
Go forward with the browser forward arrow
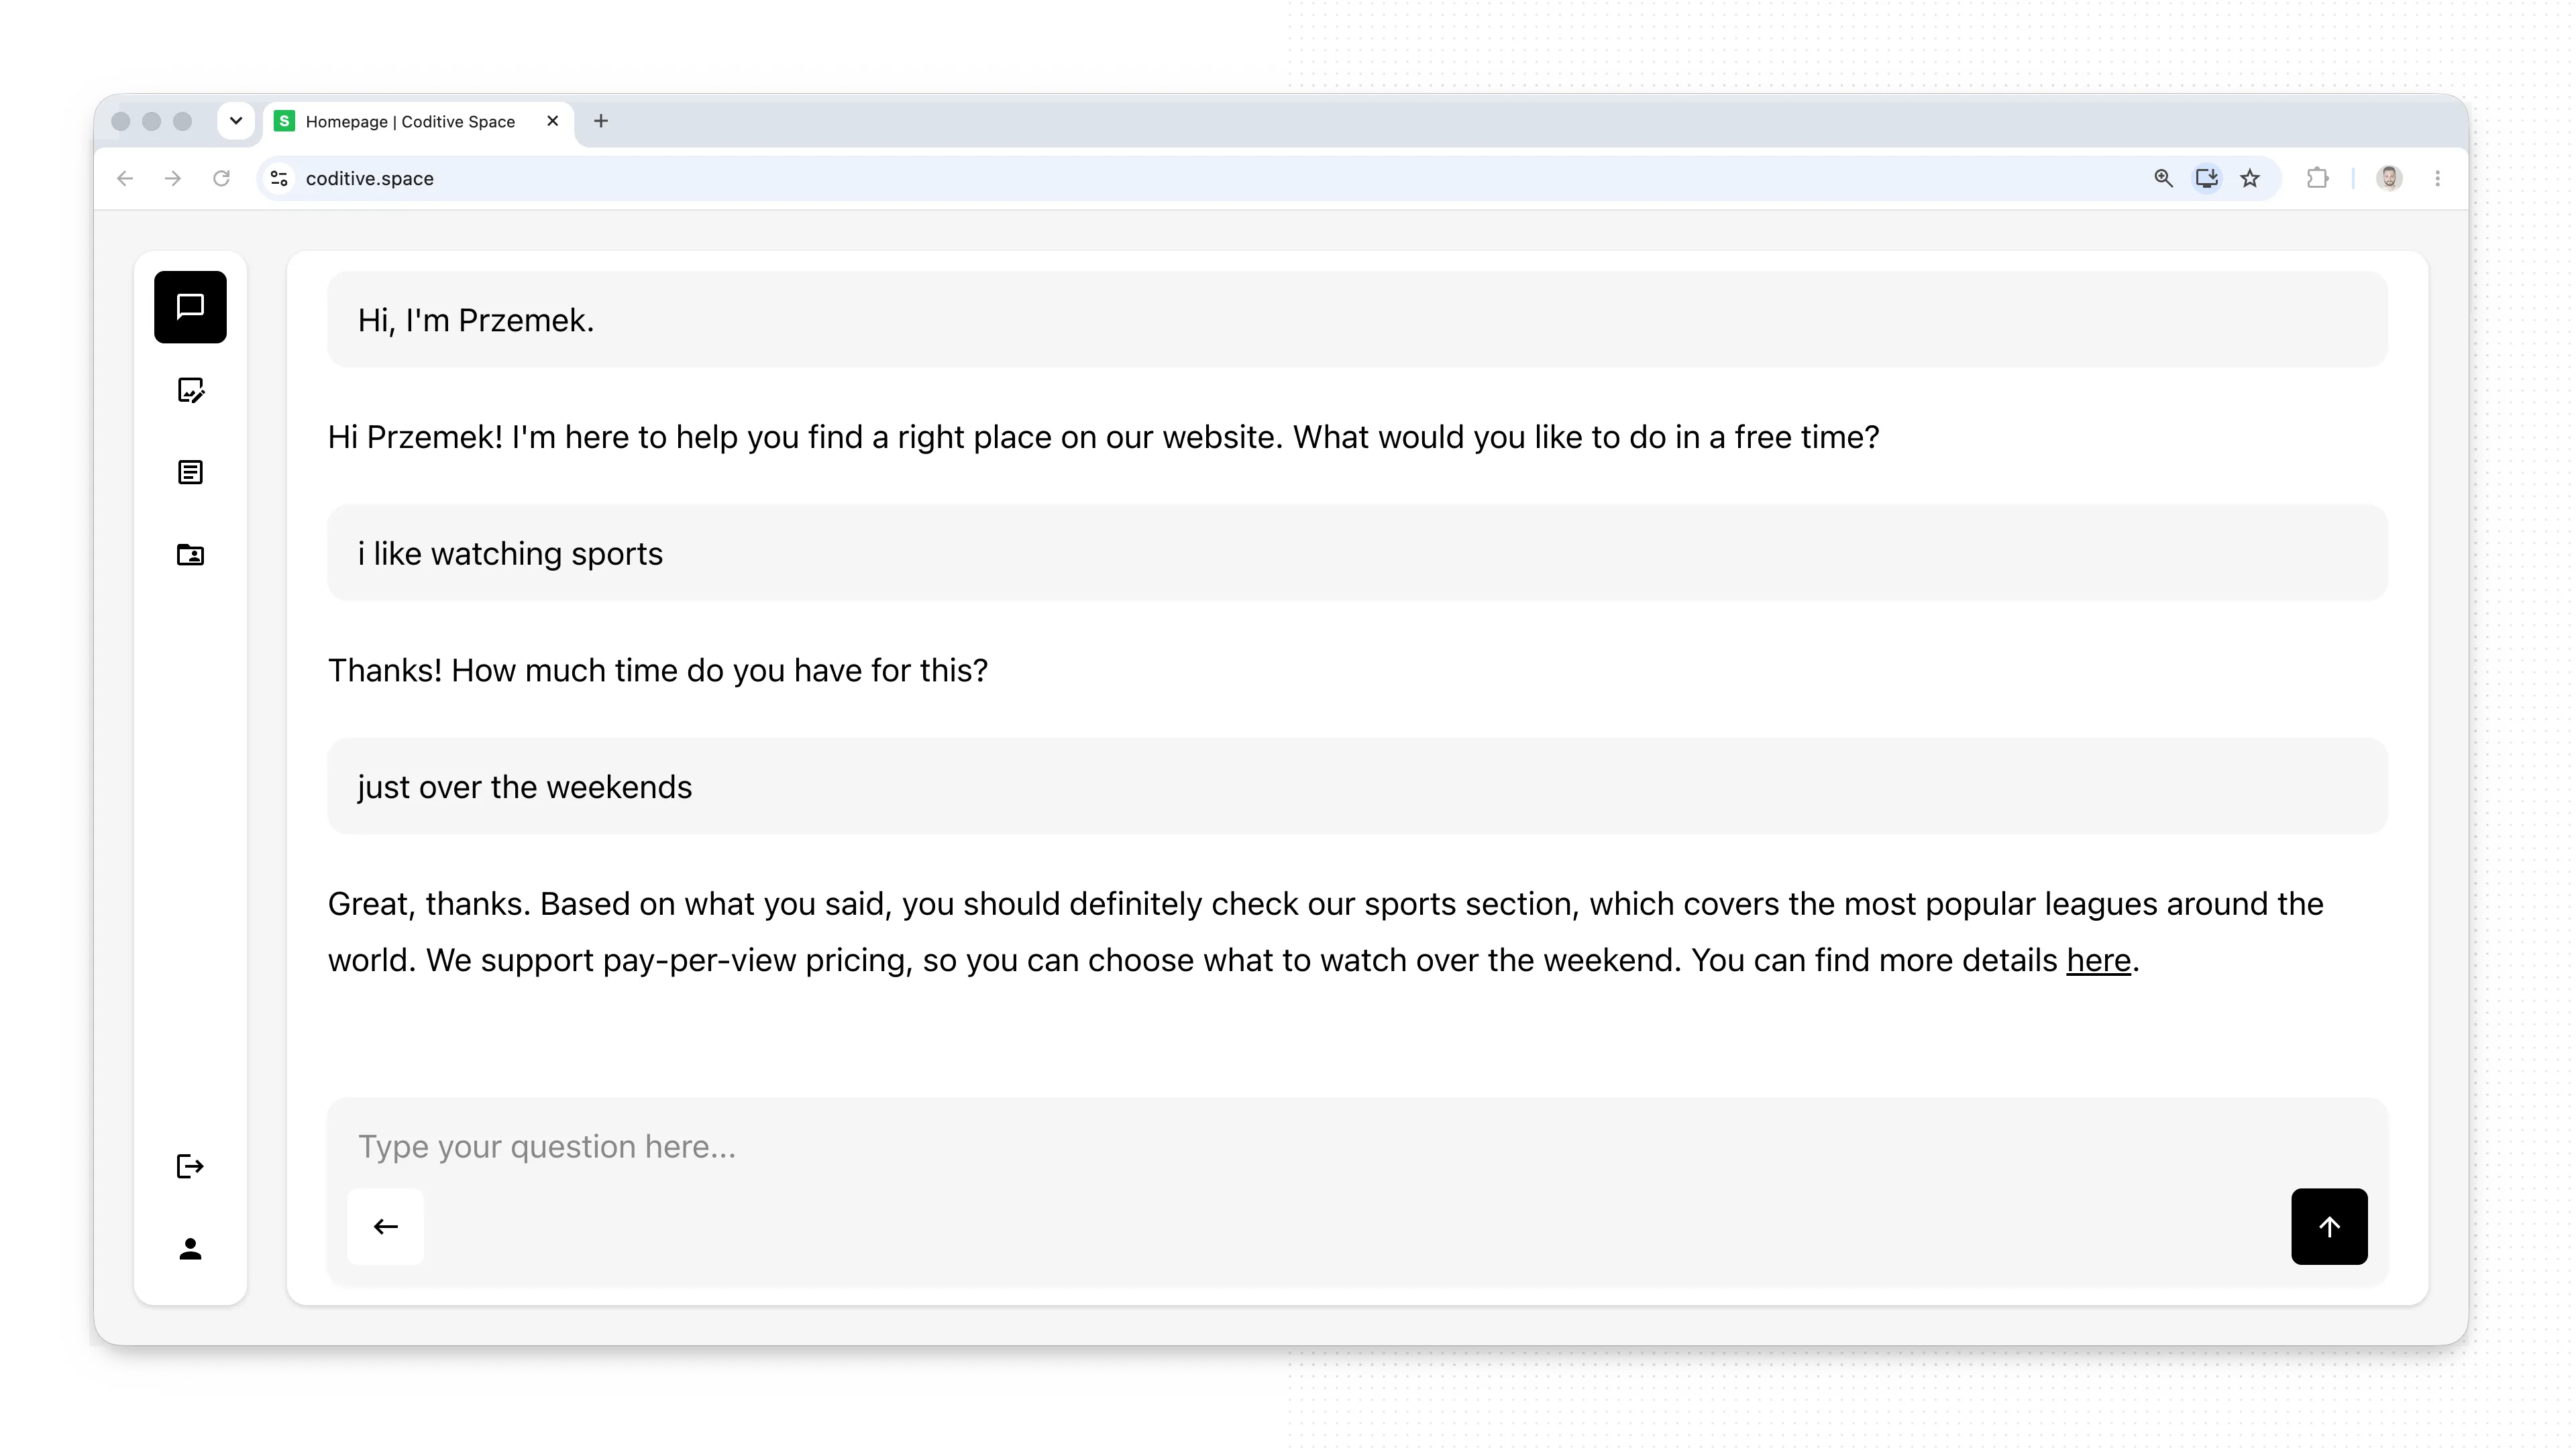coord(173,178)
